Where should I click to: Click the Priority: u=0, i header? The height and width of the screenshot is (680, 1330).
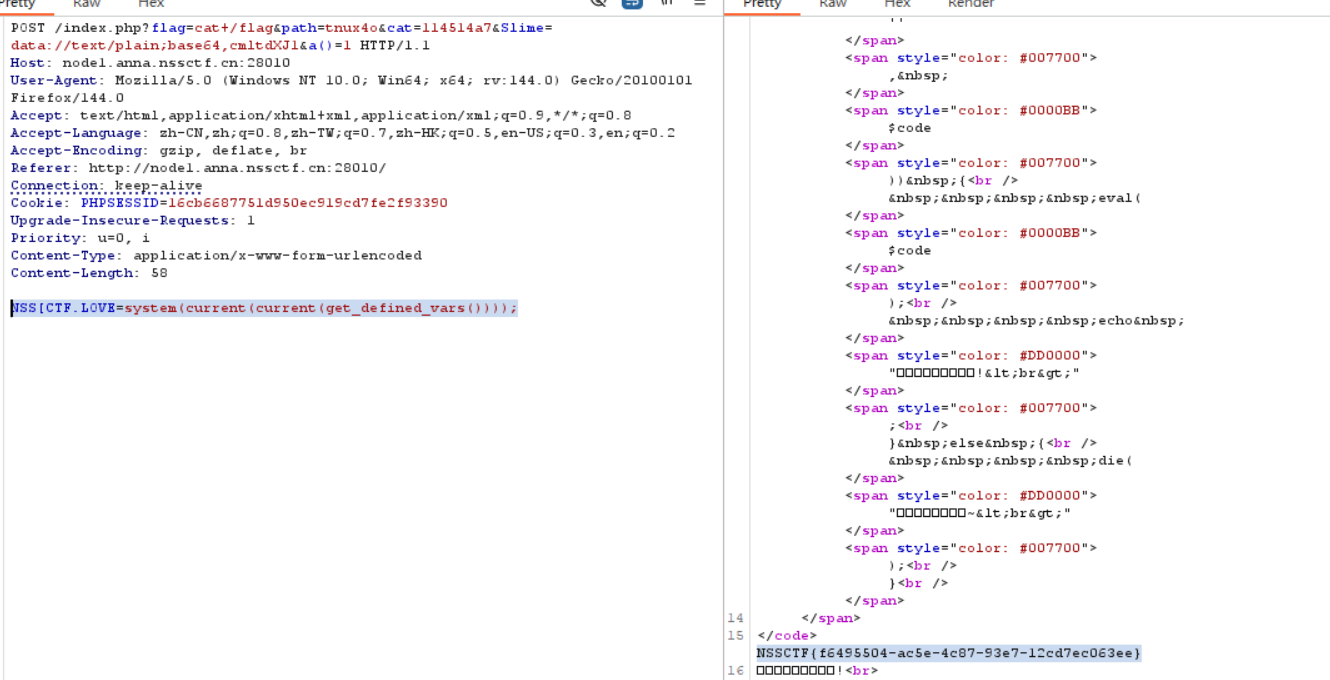(80, 238)
